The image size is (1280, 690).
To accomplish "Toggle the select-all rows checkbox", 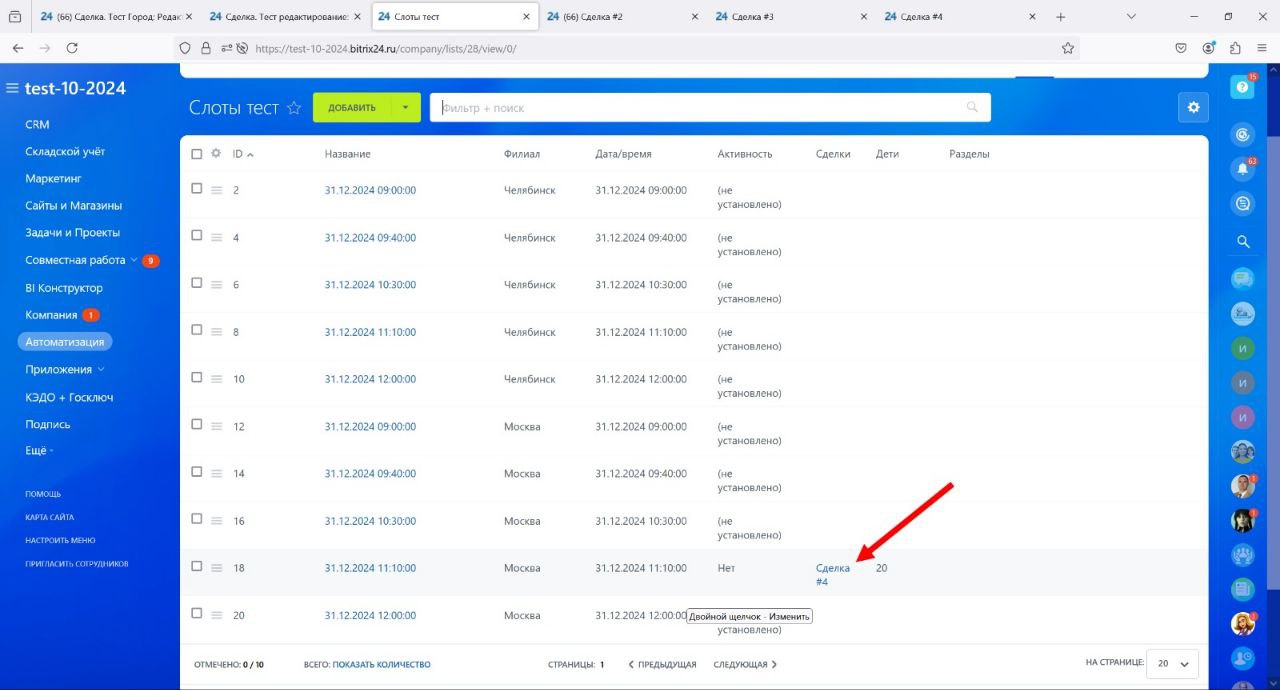I will (x=197, y=154).
